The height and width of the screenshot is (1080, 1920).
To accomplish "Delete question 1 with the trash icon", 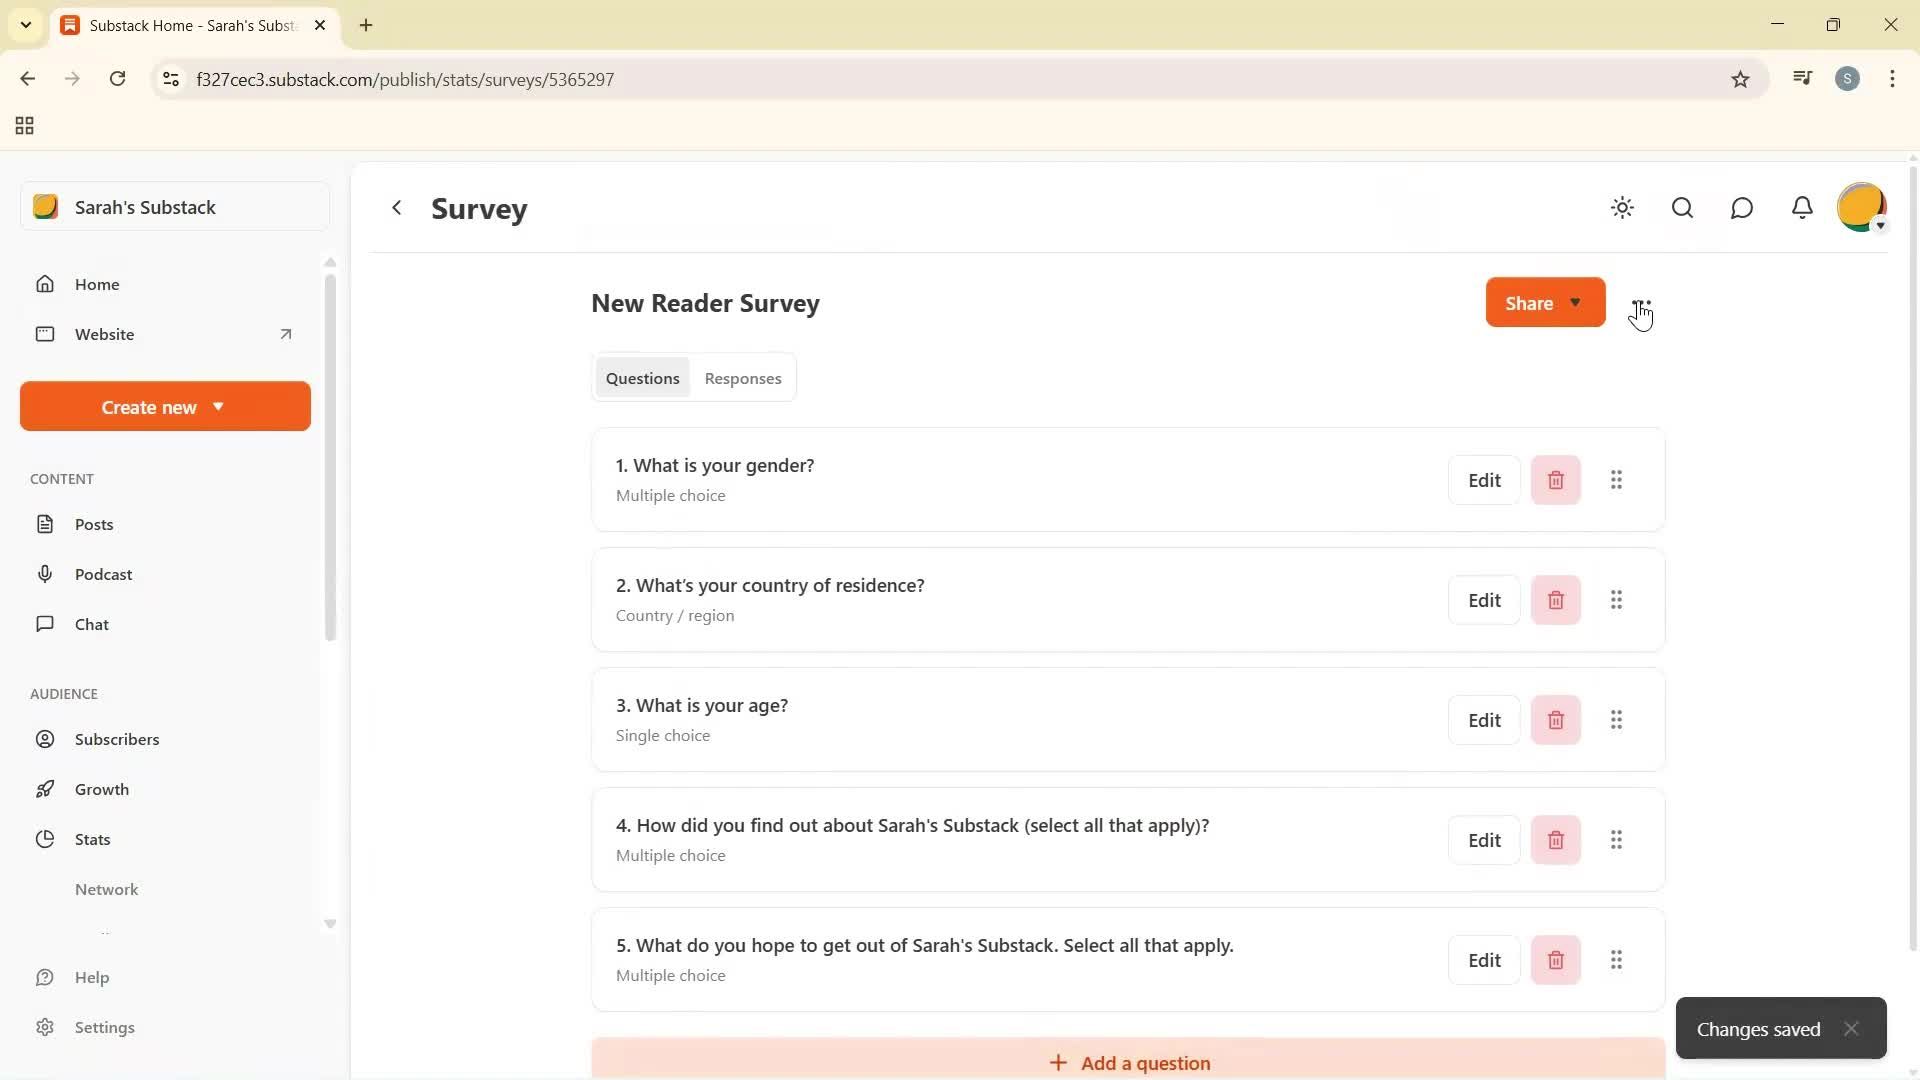I will point(1555,480).
